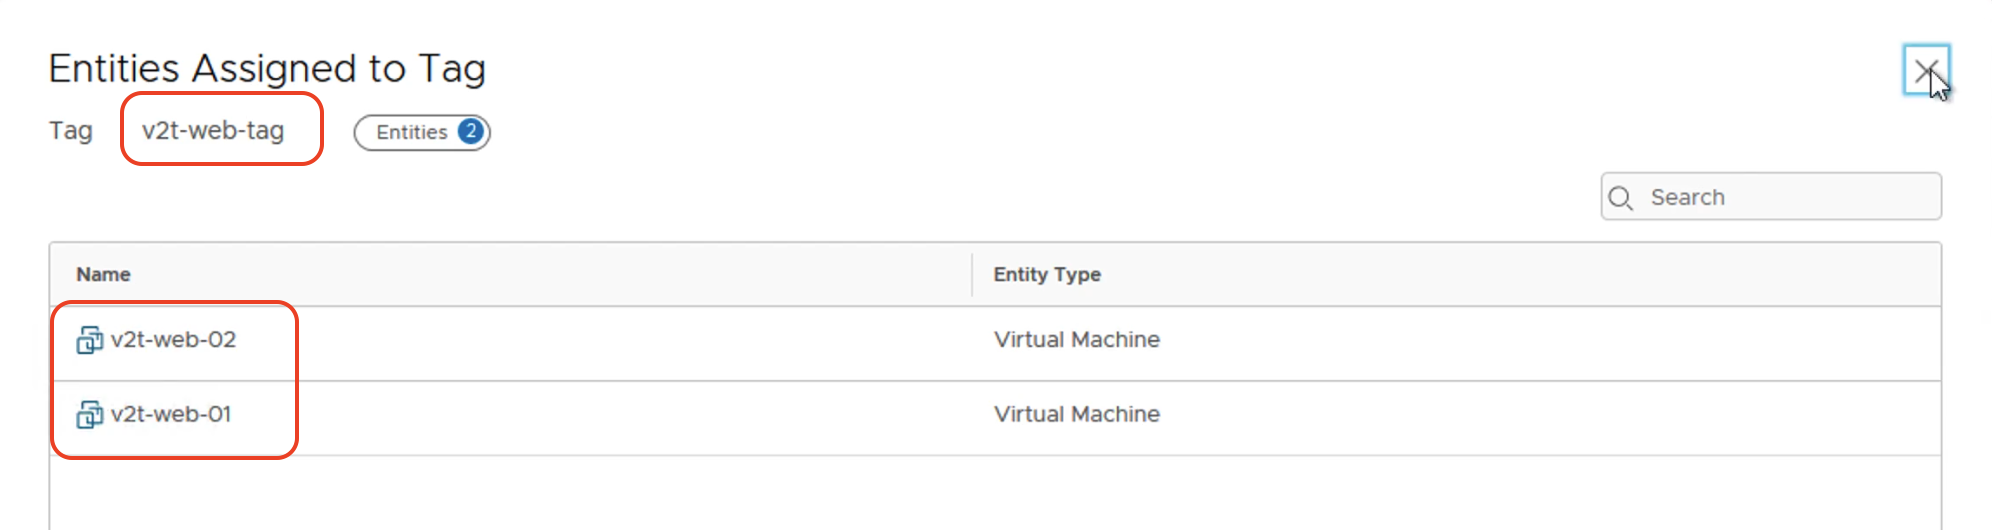Click the Search placeholder text
Screen dimensions: 1992x530
[1688, 197]
